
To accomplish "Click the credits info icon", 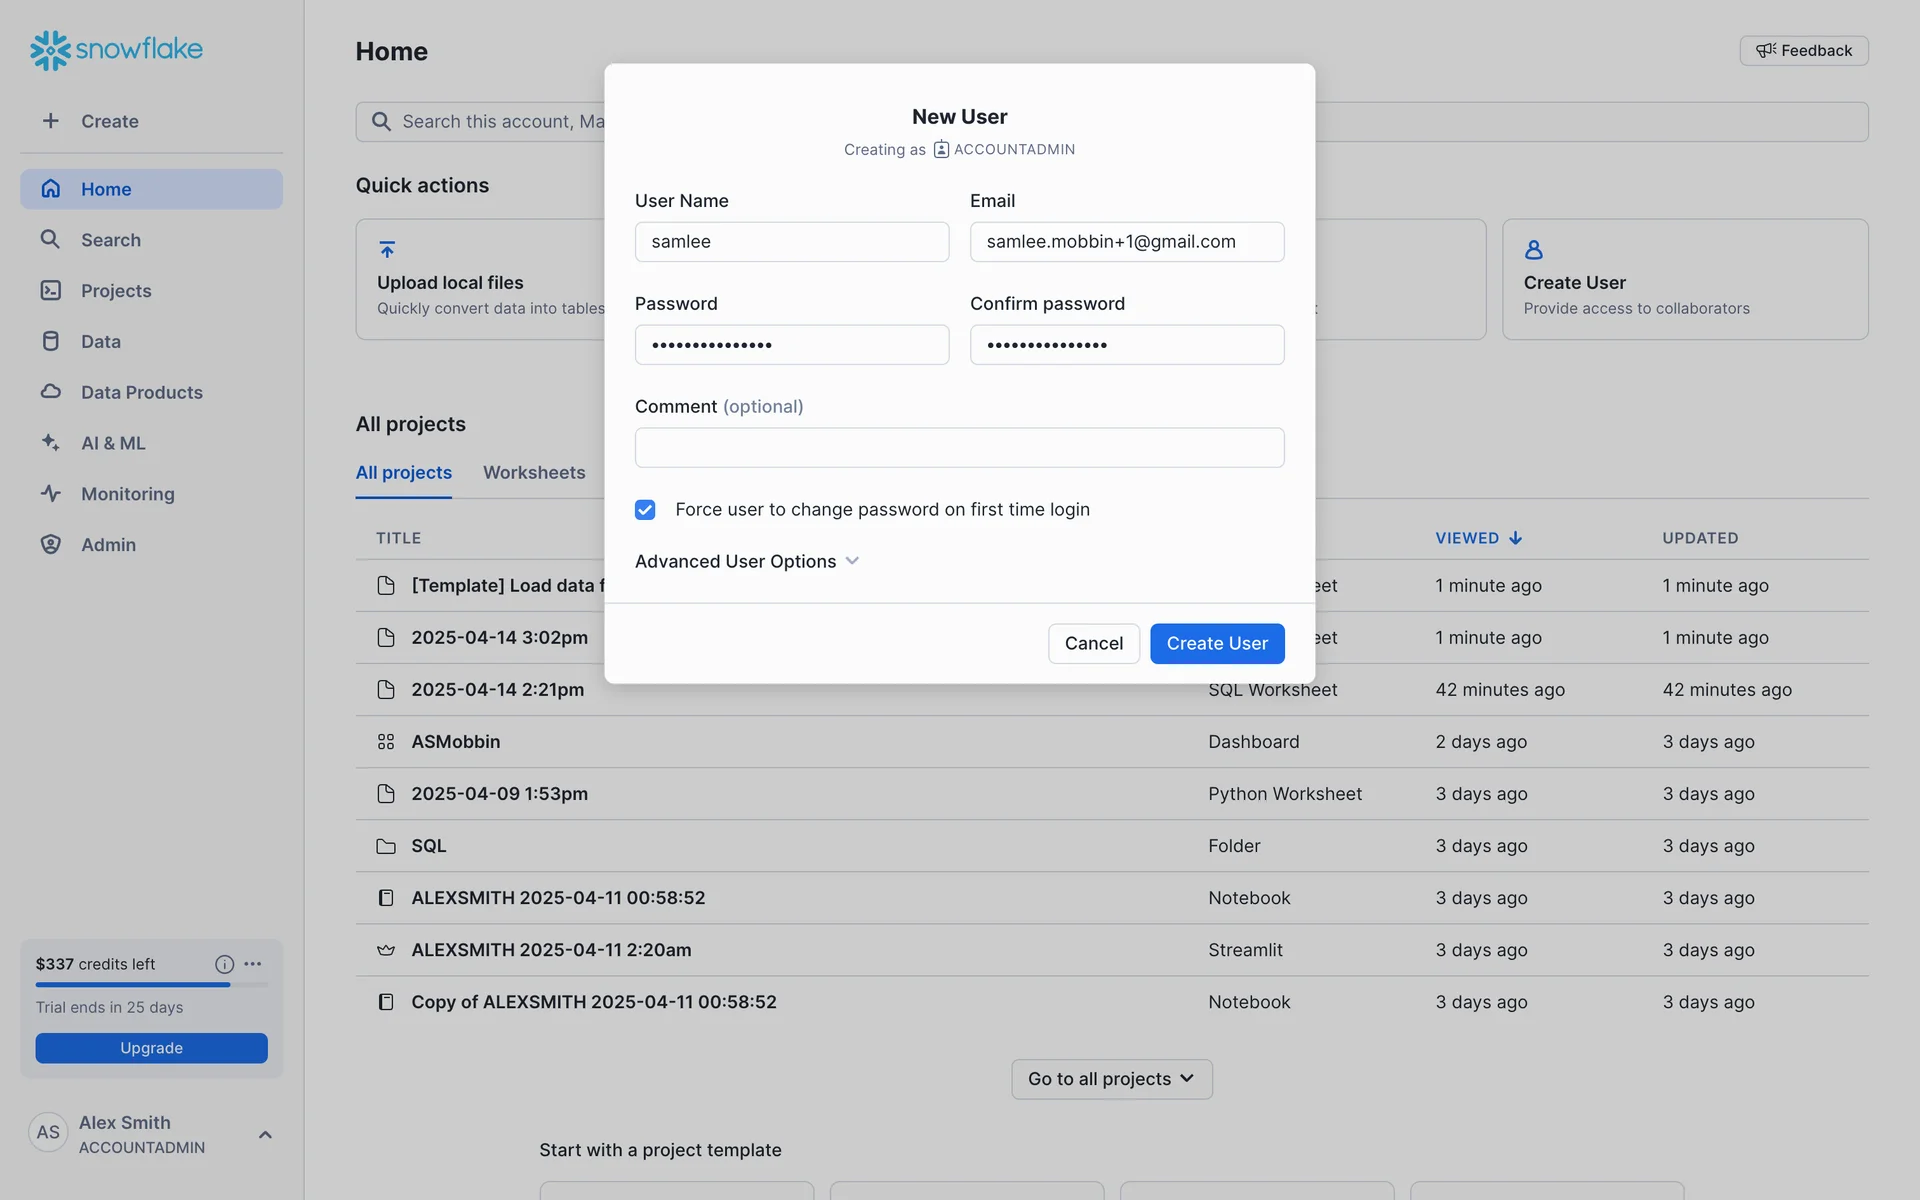I will pyautogui.click(x=224, y=964).
